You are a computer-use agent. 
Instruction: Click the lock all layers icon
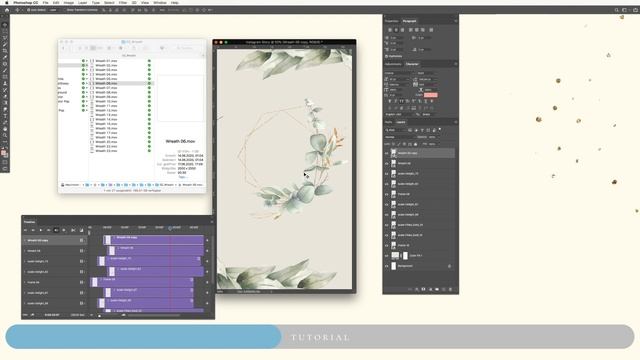[x=416, y=144]
